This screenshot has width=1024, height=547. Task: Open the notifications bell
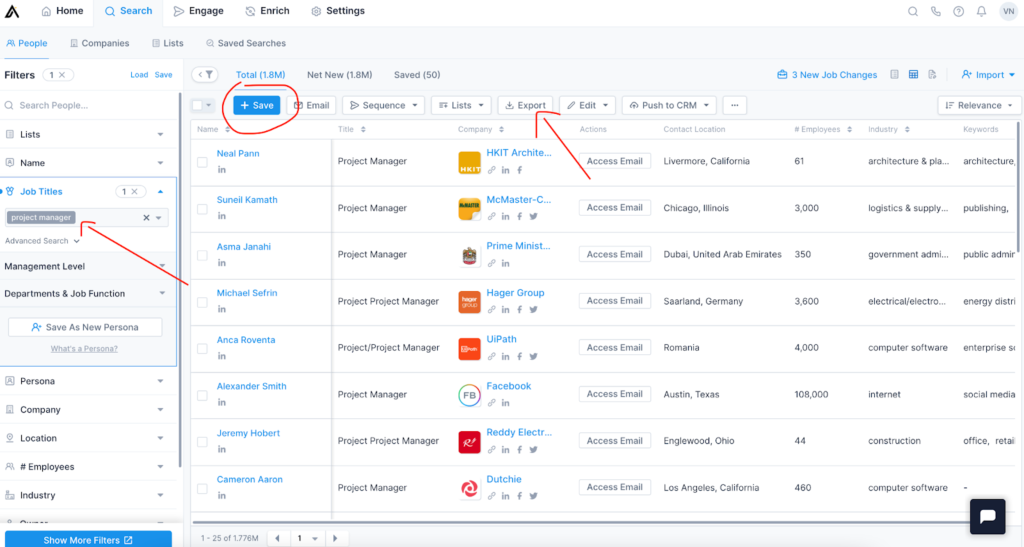981,11
